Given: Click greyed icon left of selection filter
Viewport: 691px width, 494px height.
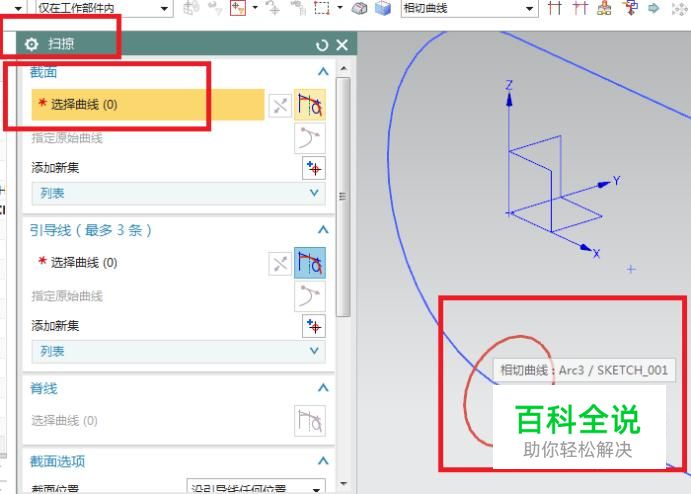Looking at the screenshot, I should [x=214, y=8].
